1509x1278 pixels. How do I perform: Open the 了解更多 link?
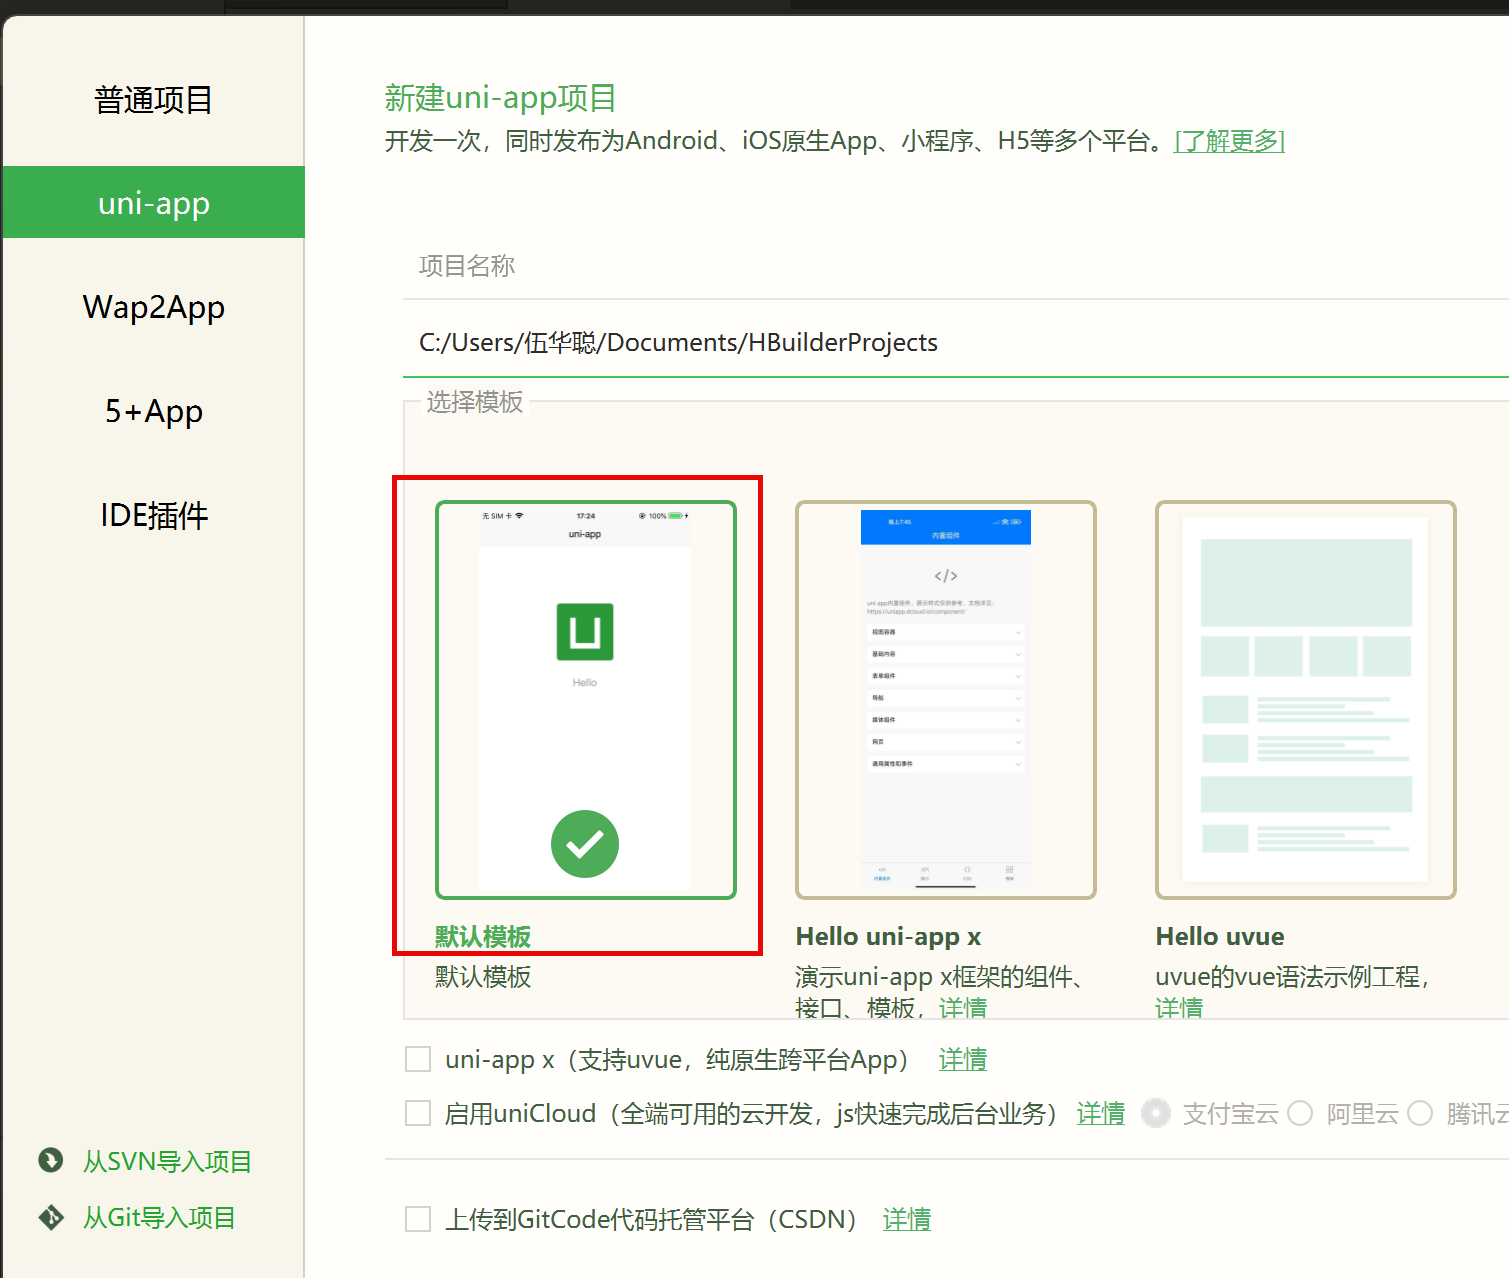(x=1229, y=141)
